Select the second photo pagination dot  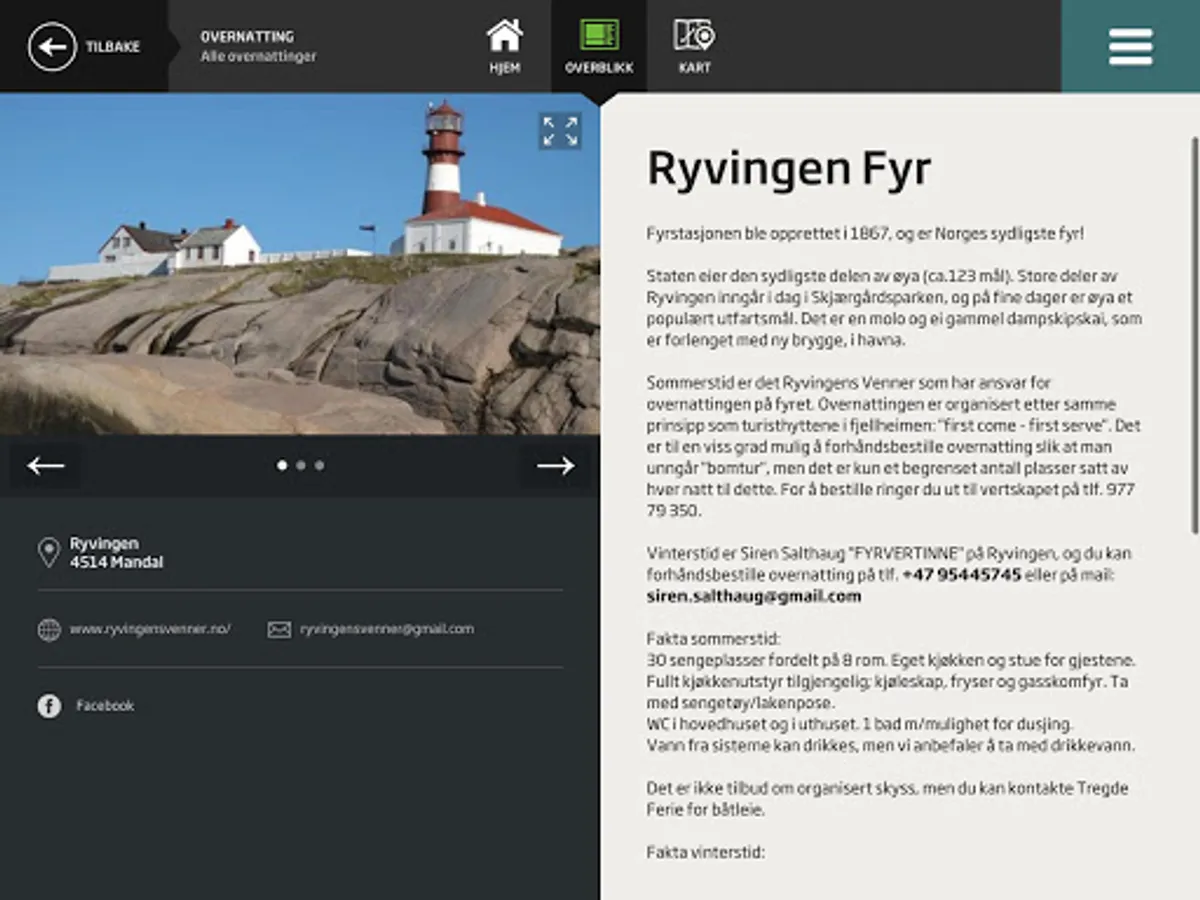pyautogui.click(x=301, y=465)
